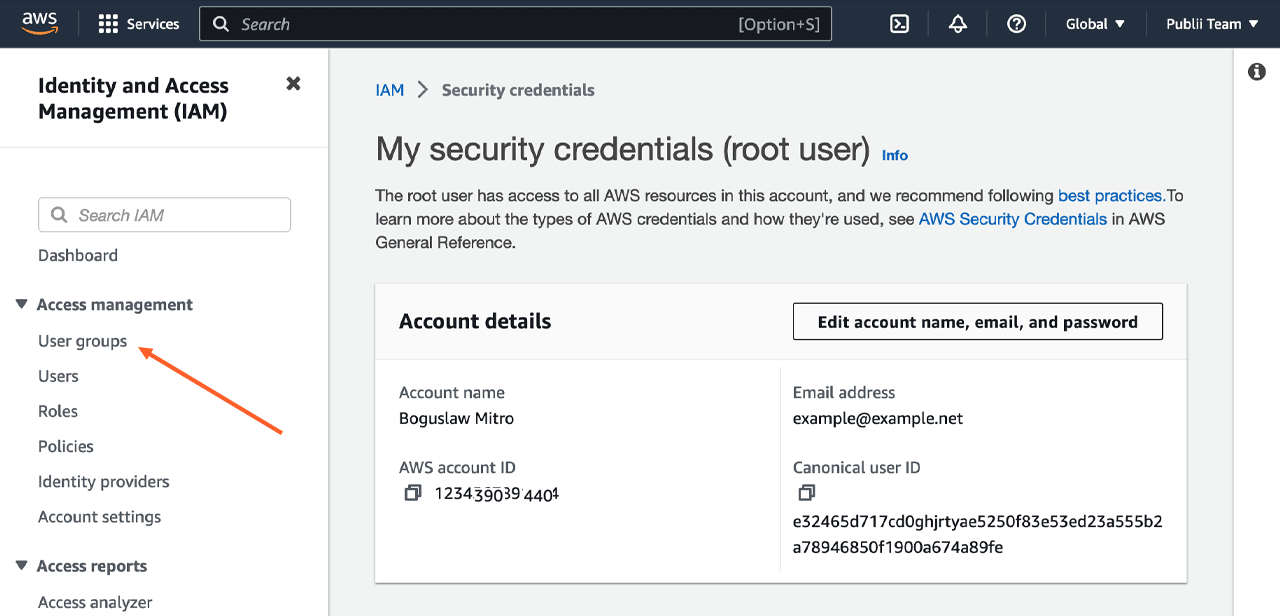Screen dimensions: 1280x616
Task: Open the help question mark menu
Action: coord(1016,23)
